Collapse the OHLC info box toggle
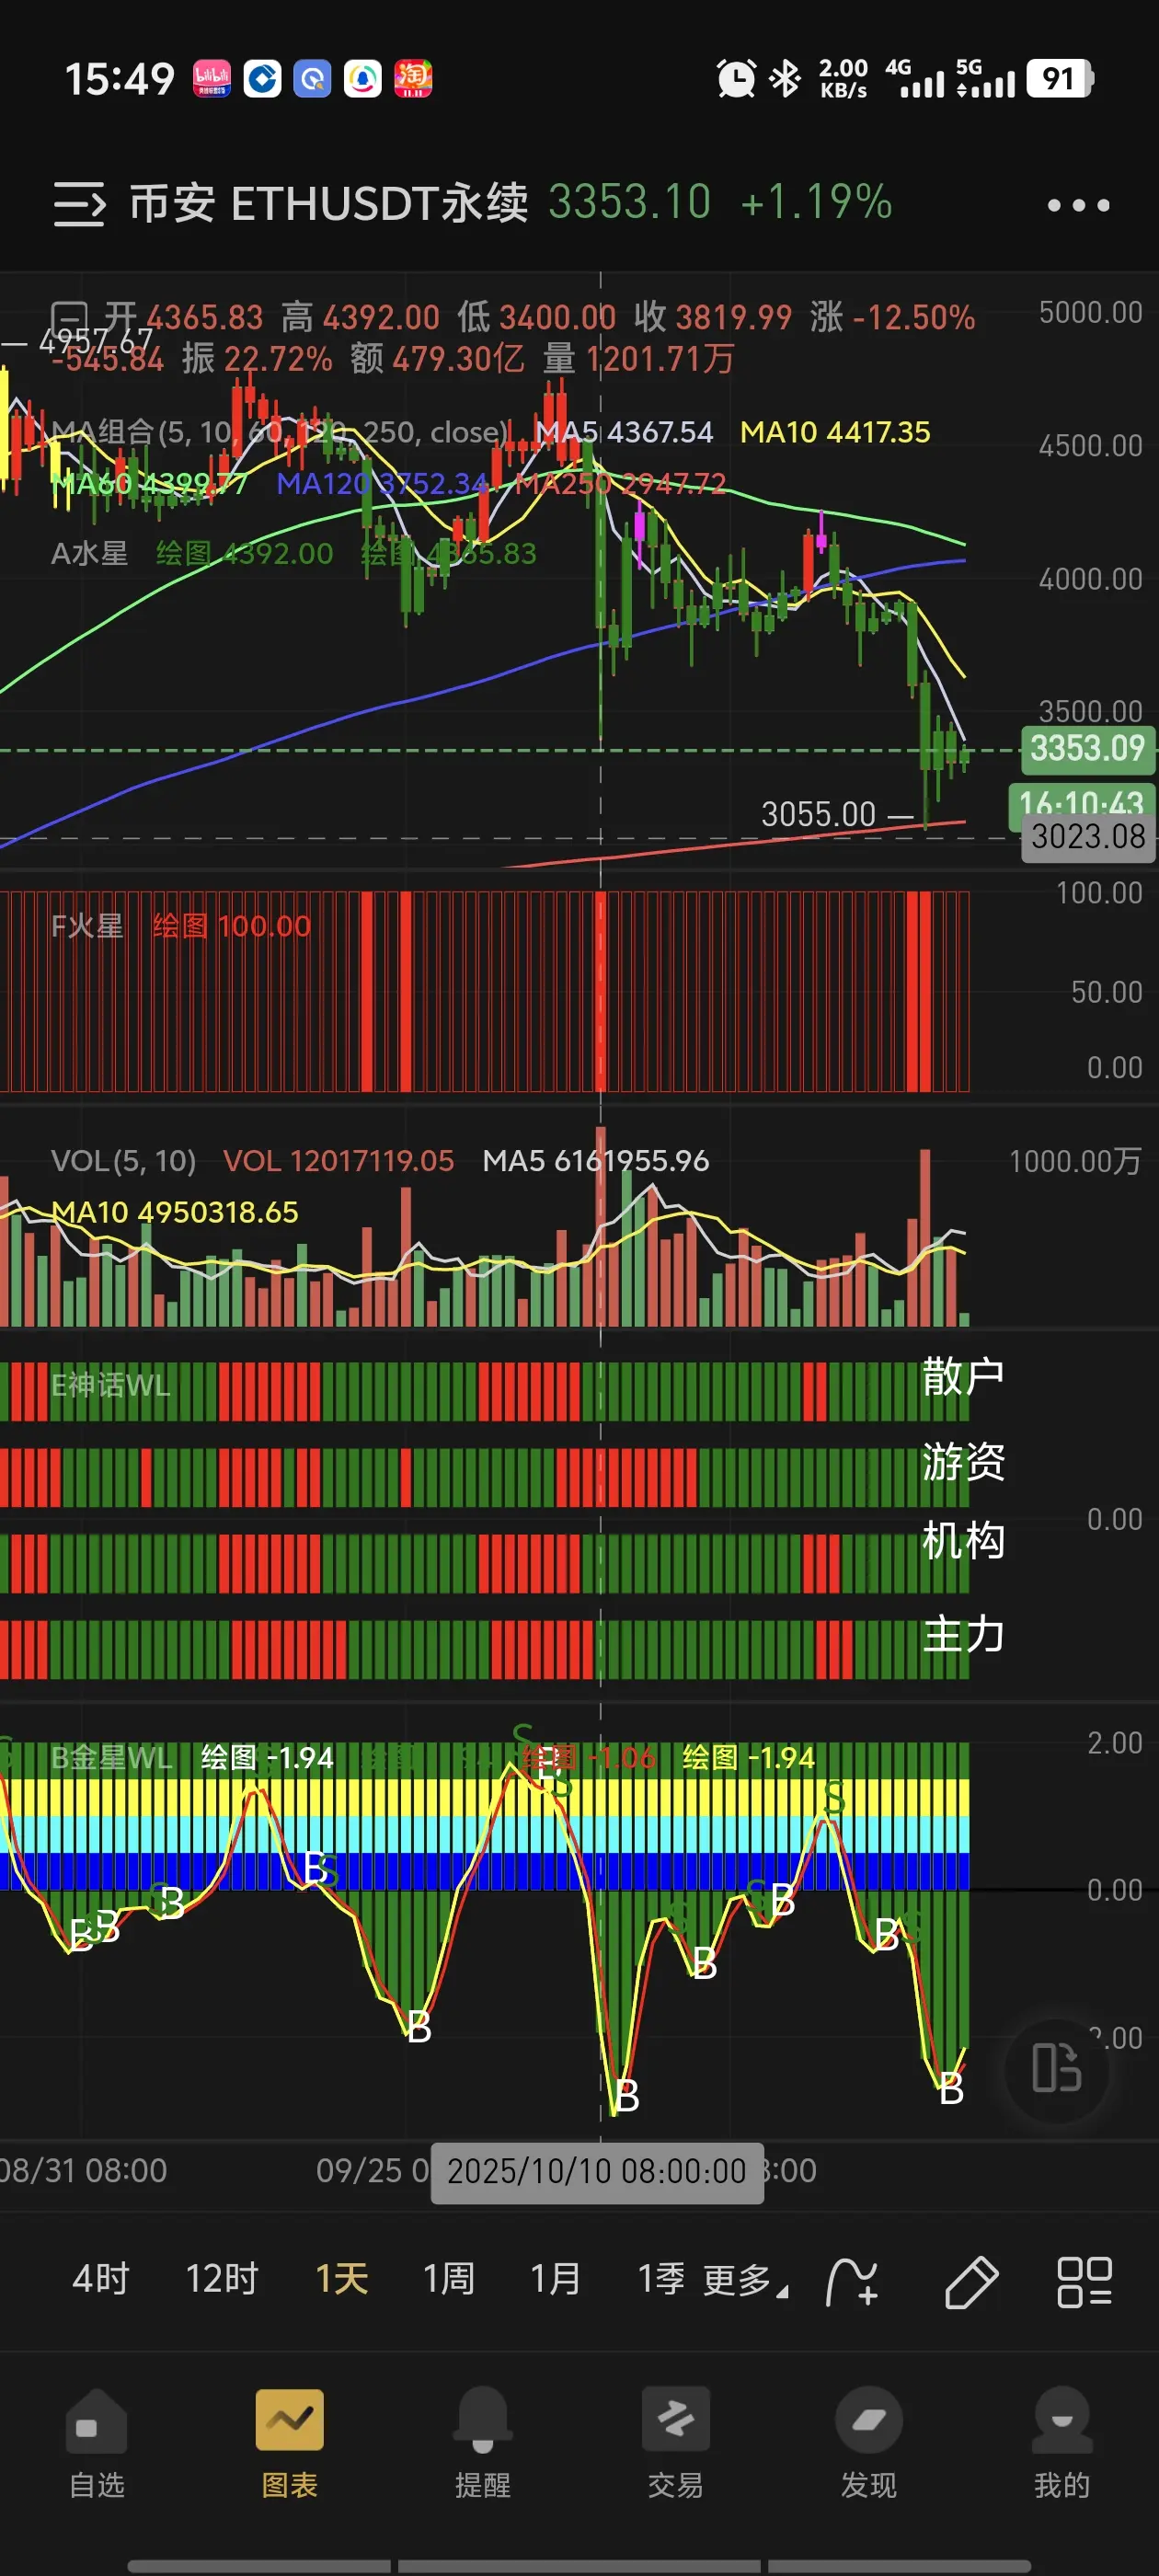Image resolution: width=1159 pixels, height=2576 pixels. [69, 317]
